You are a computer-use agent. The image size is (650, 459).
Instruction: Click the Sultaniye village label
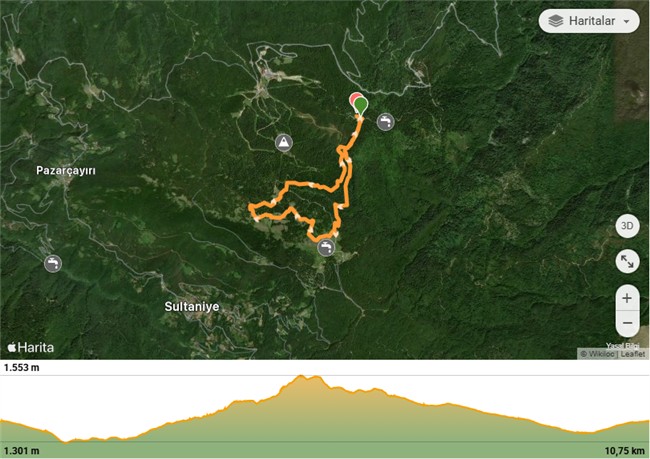tap(192, 307)
